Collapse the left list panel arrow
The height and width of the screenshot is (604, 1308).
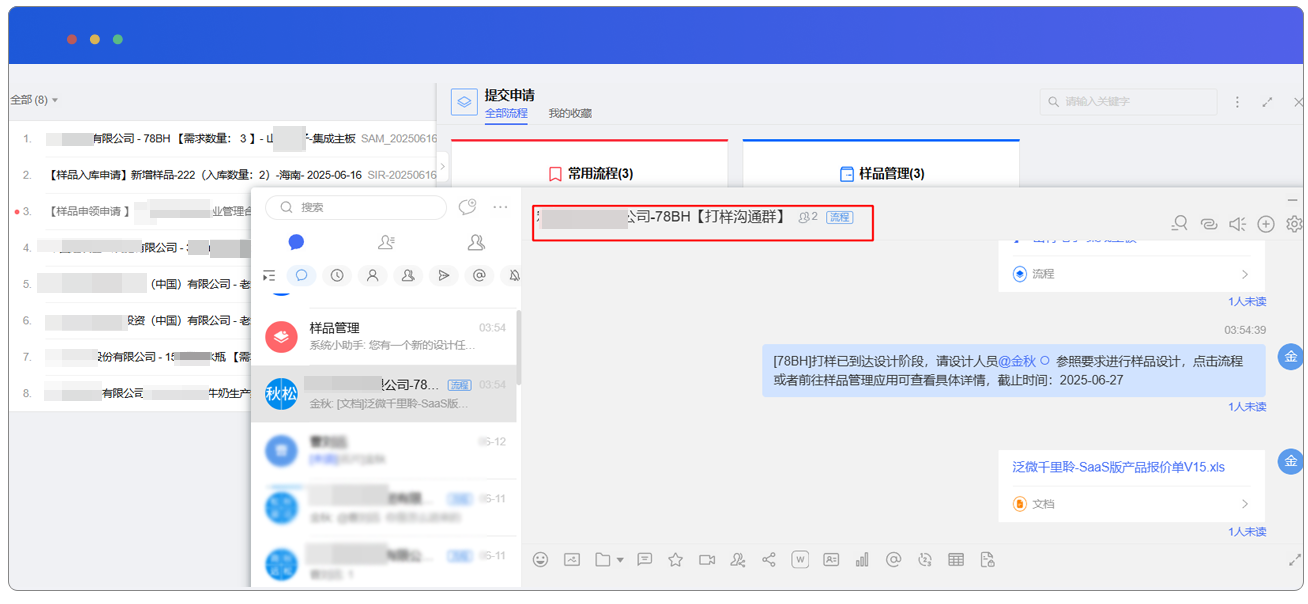coord(442,166)
